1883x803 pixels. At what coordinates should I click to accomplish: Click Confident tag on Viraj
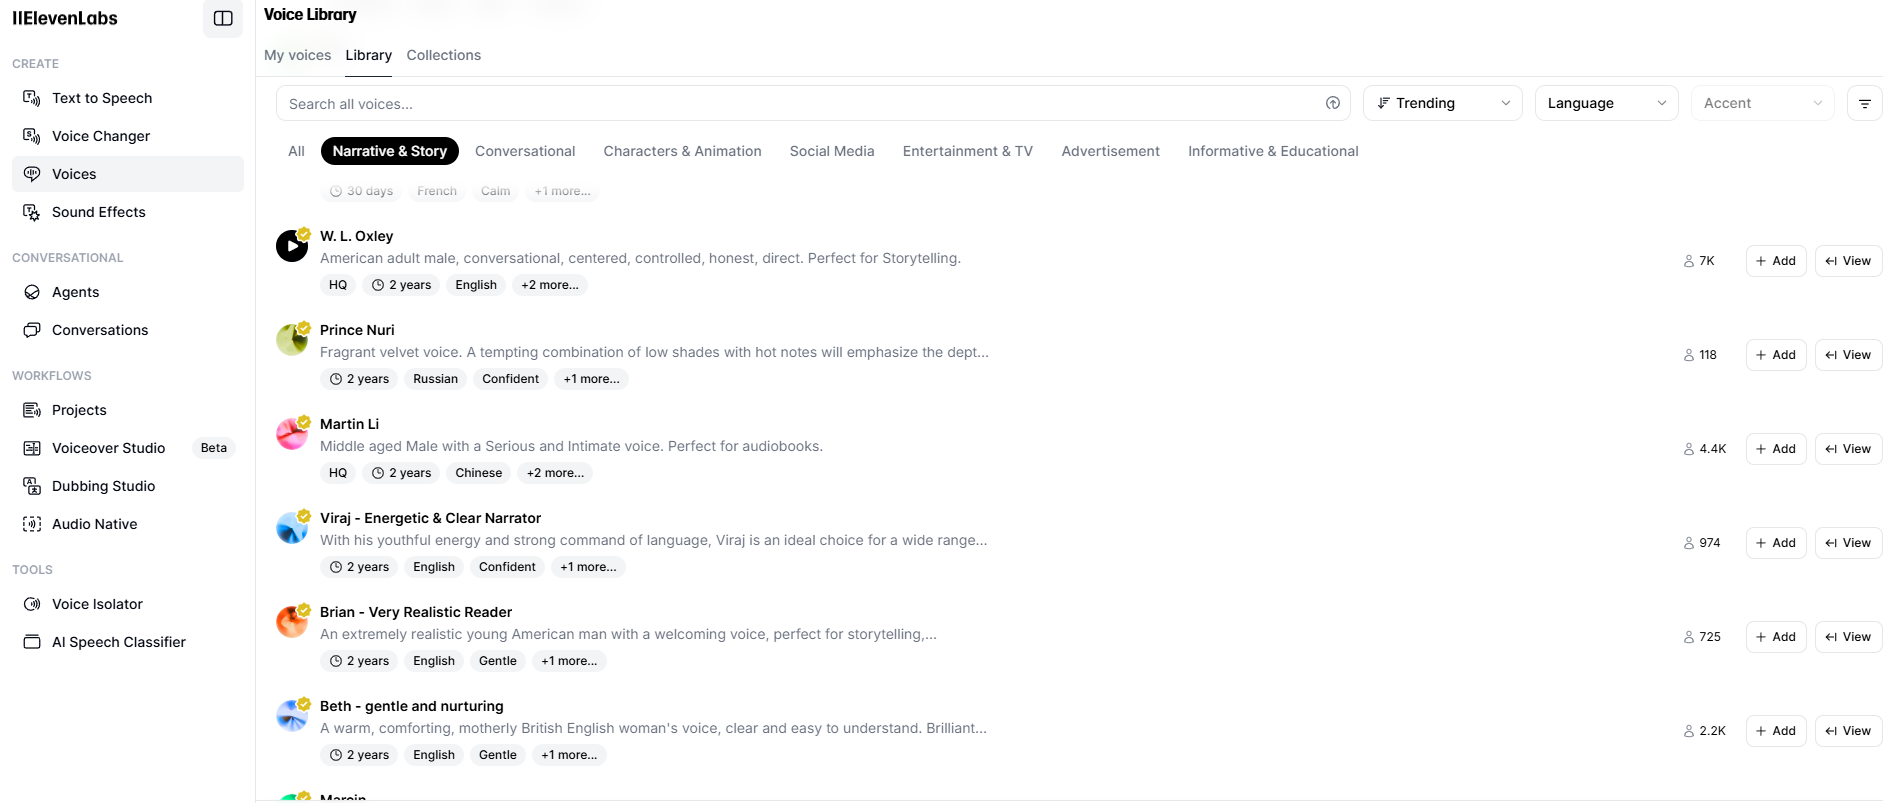pos(507,567)
